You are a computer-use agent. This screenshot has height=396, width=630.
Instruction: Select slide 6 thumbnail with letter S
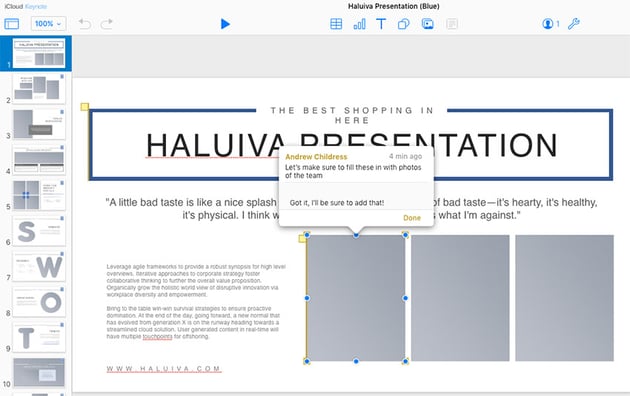pos(39,231)
